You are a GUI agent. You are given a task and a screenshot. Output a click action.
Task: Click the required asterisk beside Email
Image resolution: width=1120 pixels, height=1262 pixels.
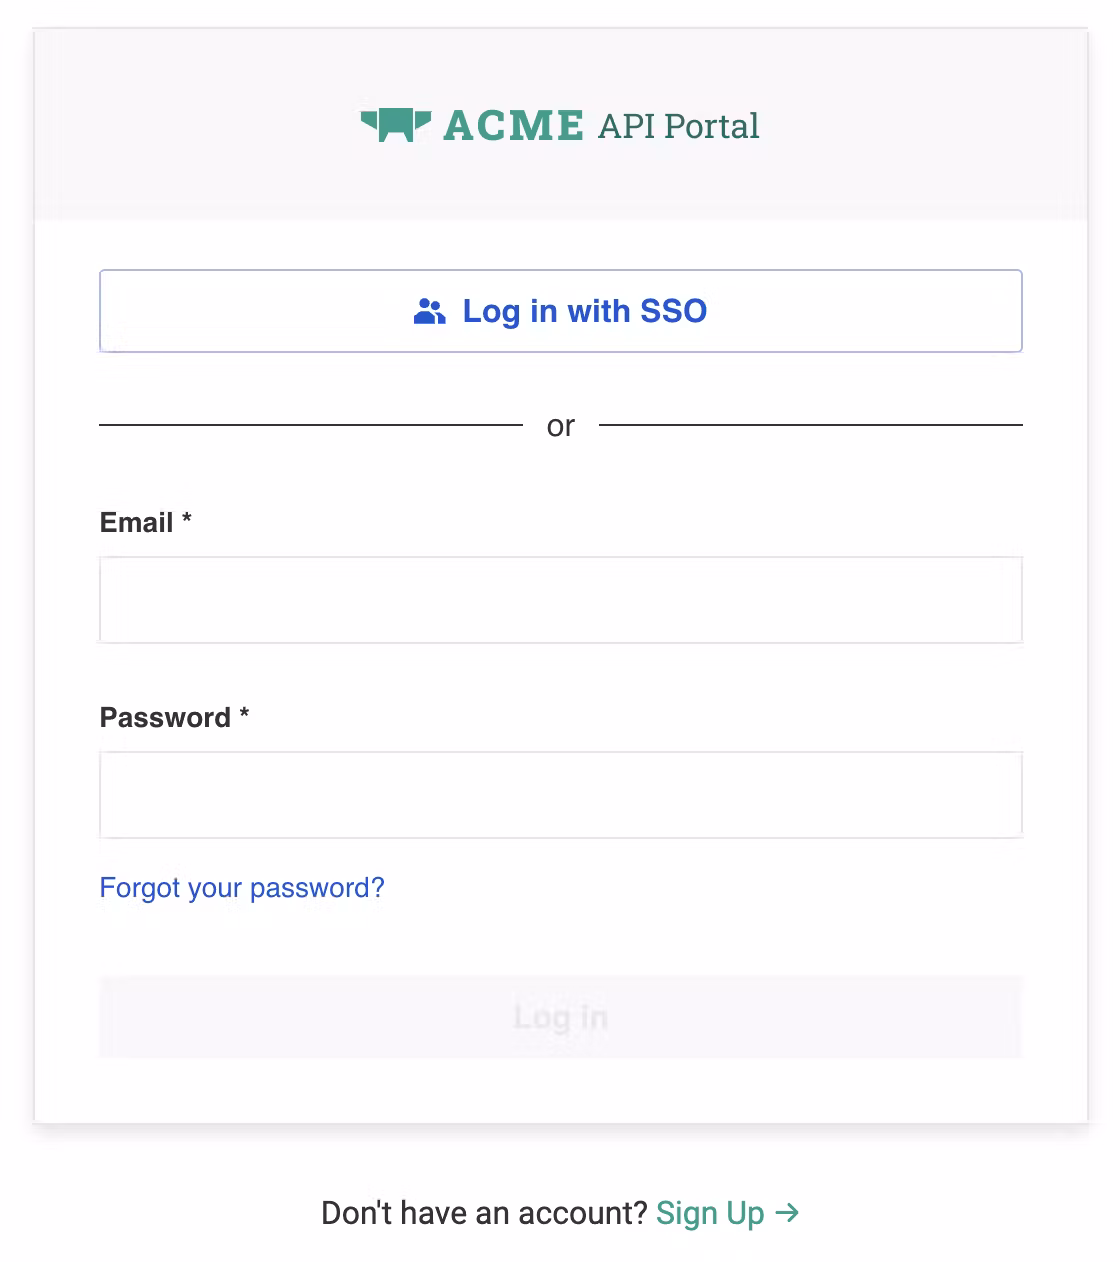(x=187, y=519)
